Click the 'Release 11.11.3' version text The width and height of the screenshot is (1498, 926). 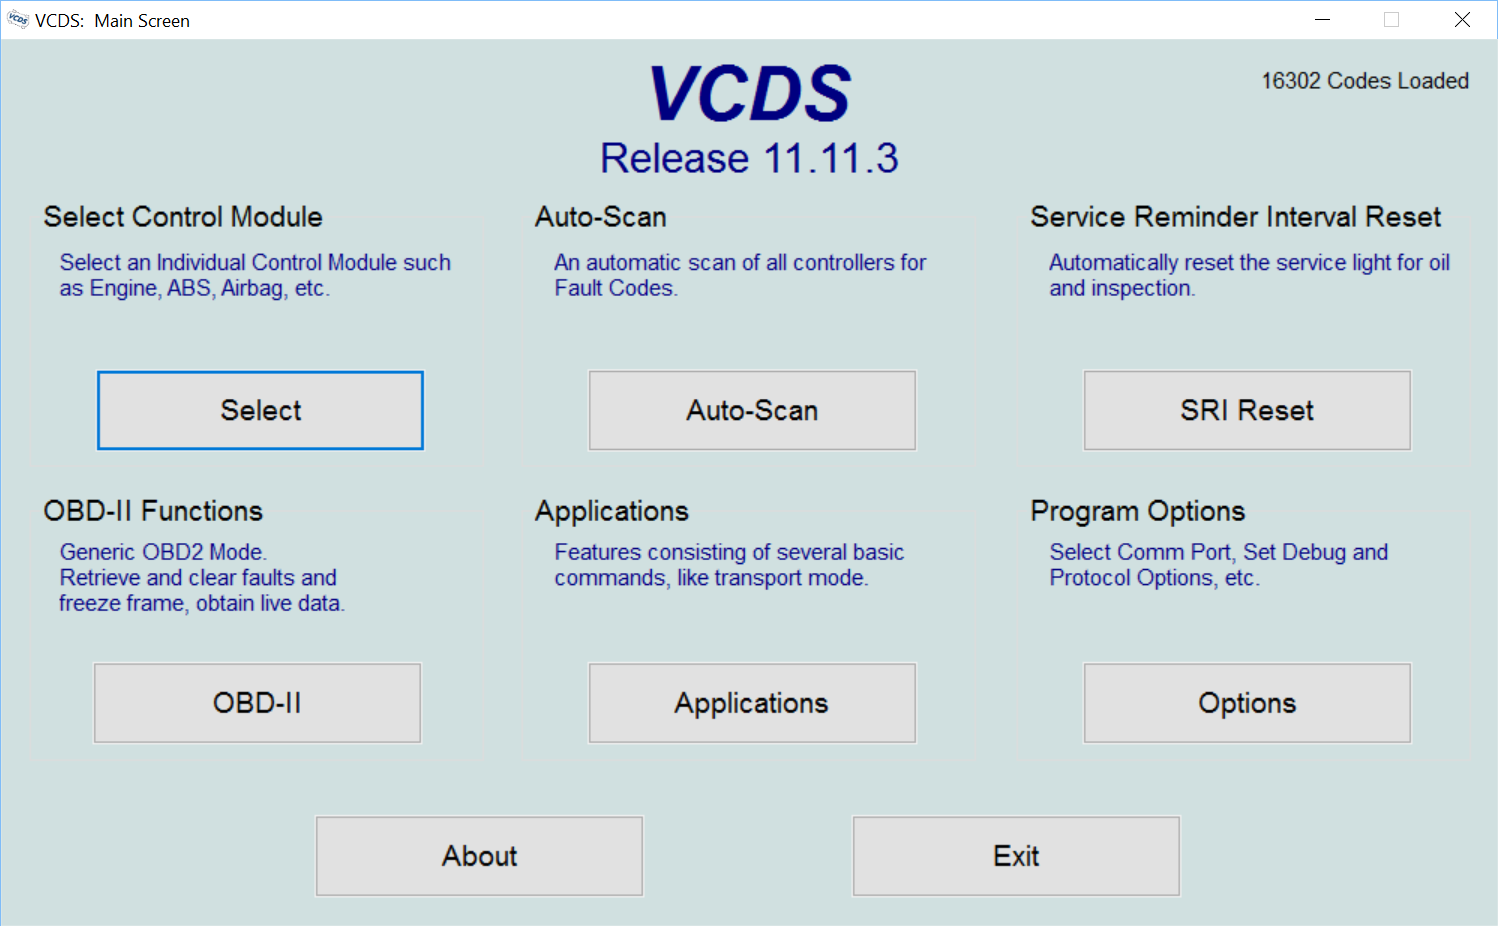[749, 158]
